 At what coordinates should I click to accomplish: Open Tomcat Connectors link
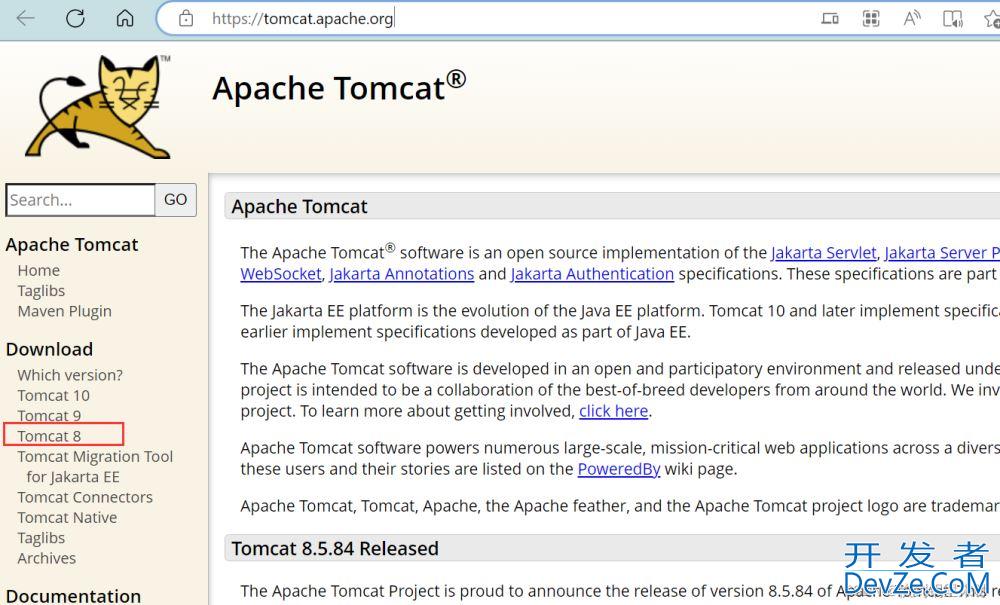pyautogui.click(x=85, y=497)
